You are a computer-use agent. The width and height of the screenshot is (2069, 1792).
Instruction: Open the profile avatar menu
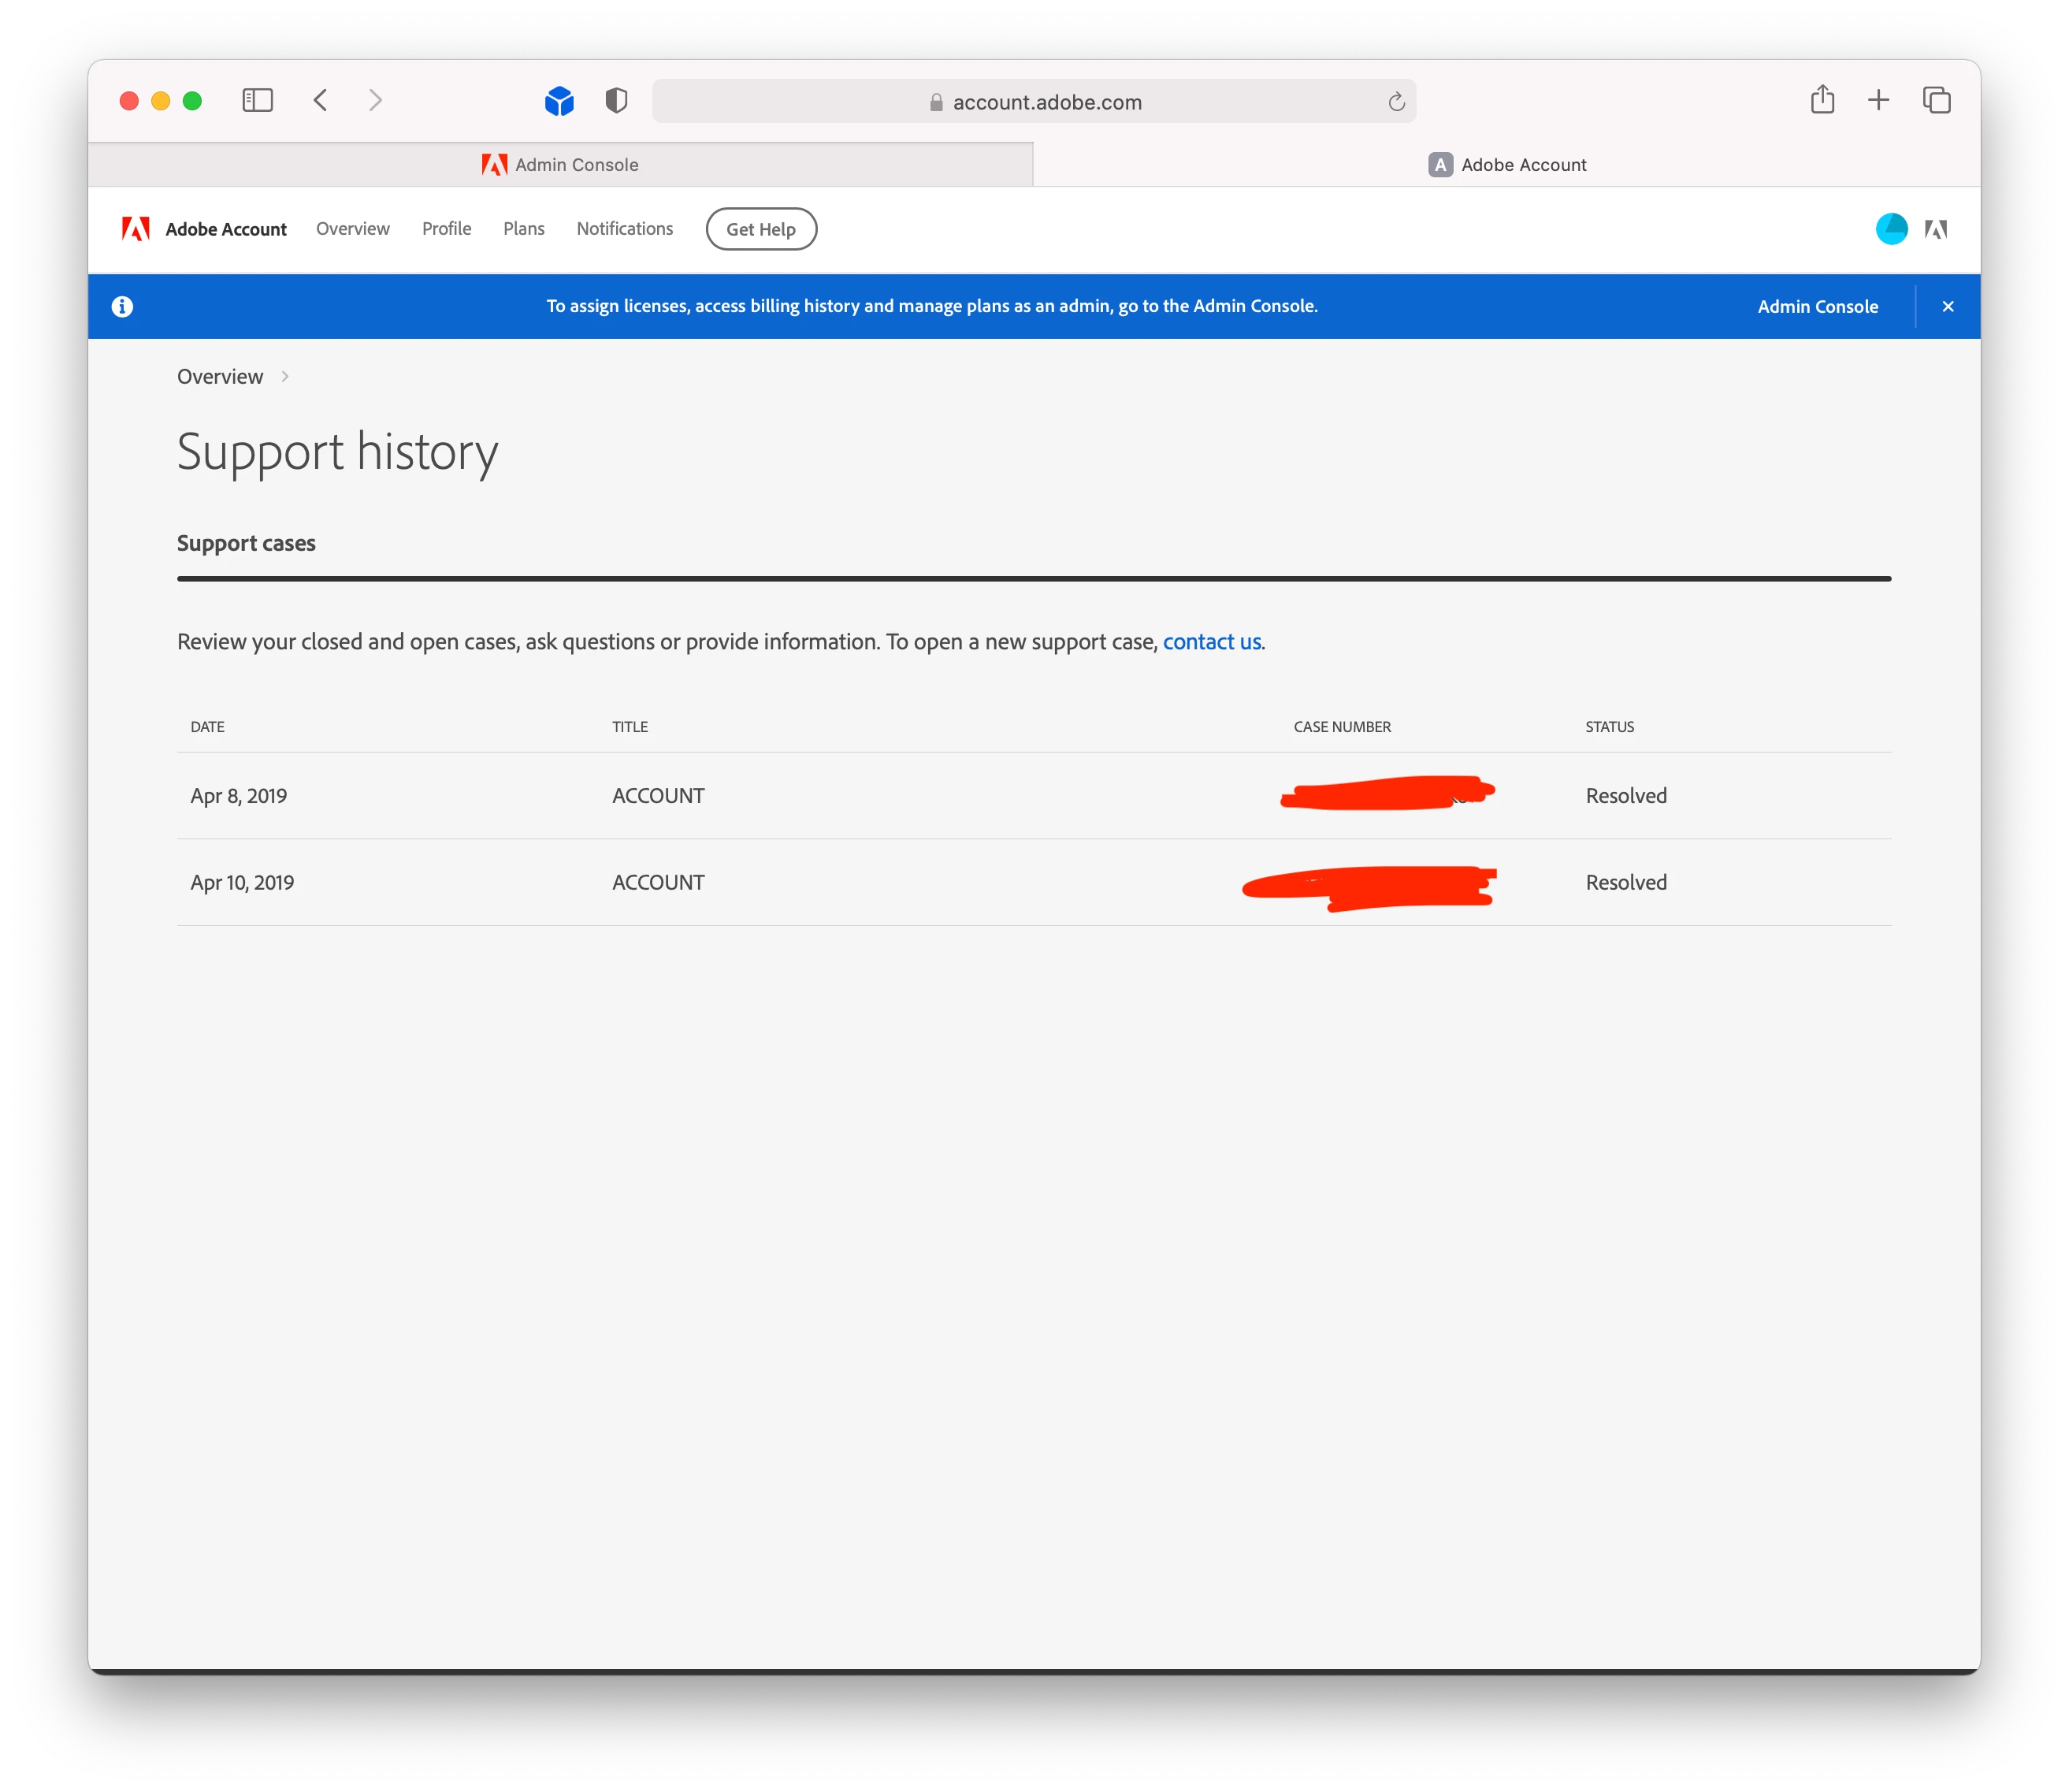[x=1891, y=229]
